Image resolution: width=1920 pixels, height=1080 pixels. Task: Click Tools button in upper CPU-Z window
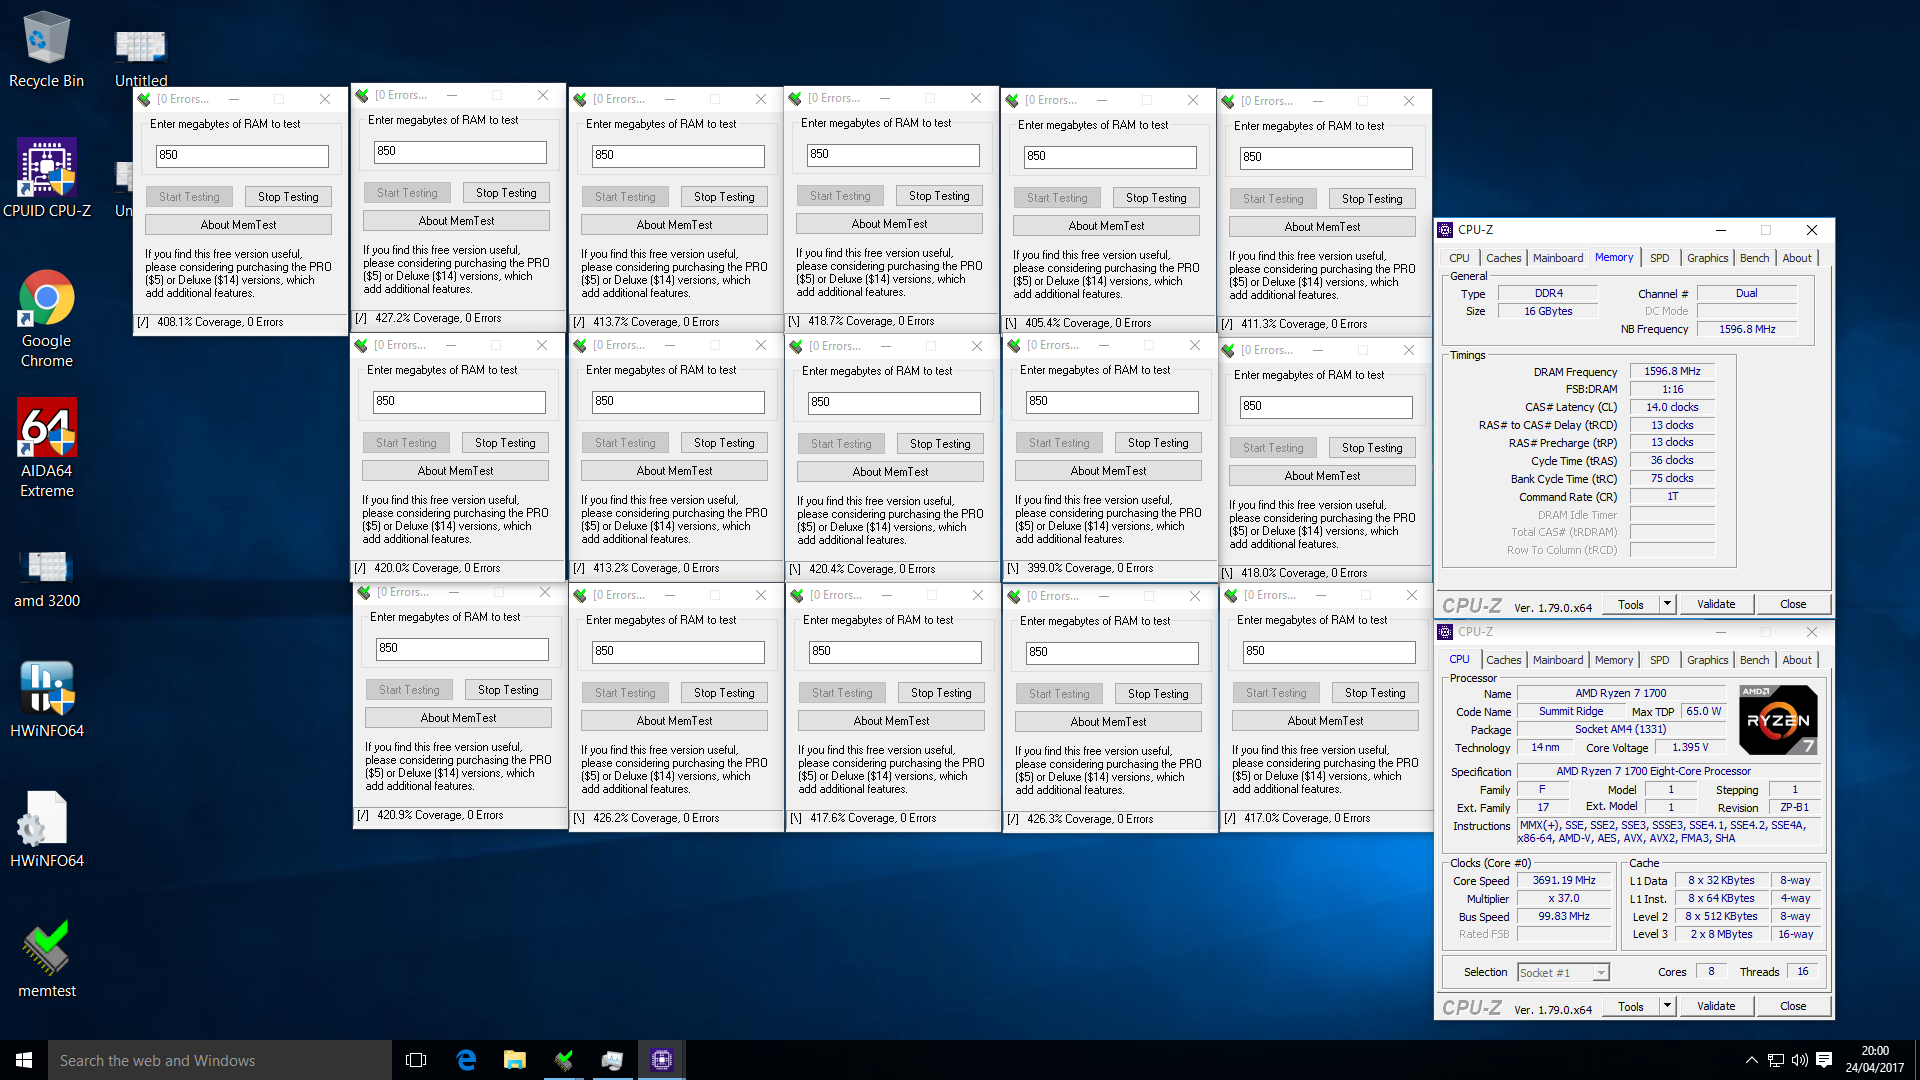1631,604
